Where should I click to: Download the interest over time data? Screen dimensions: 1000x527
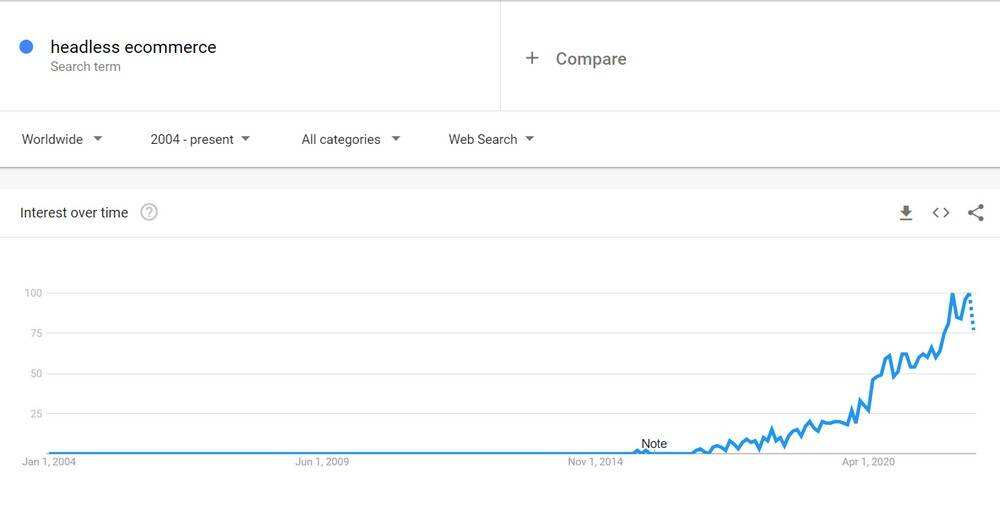[x=906, y=213]
